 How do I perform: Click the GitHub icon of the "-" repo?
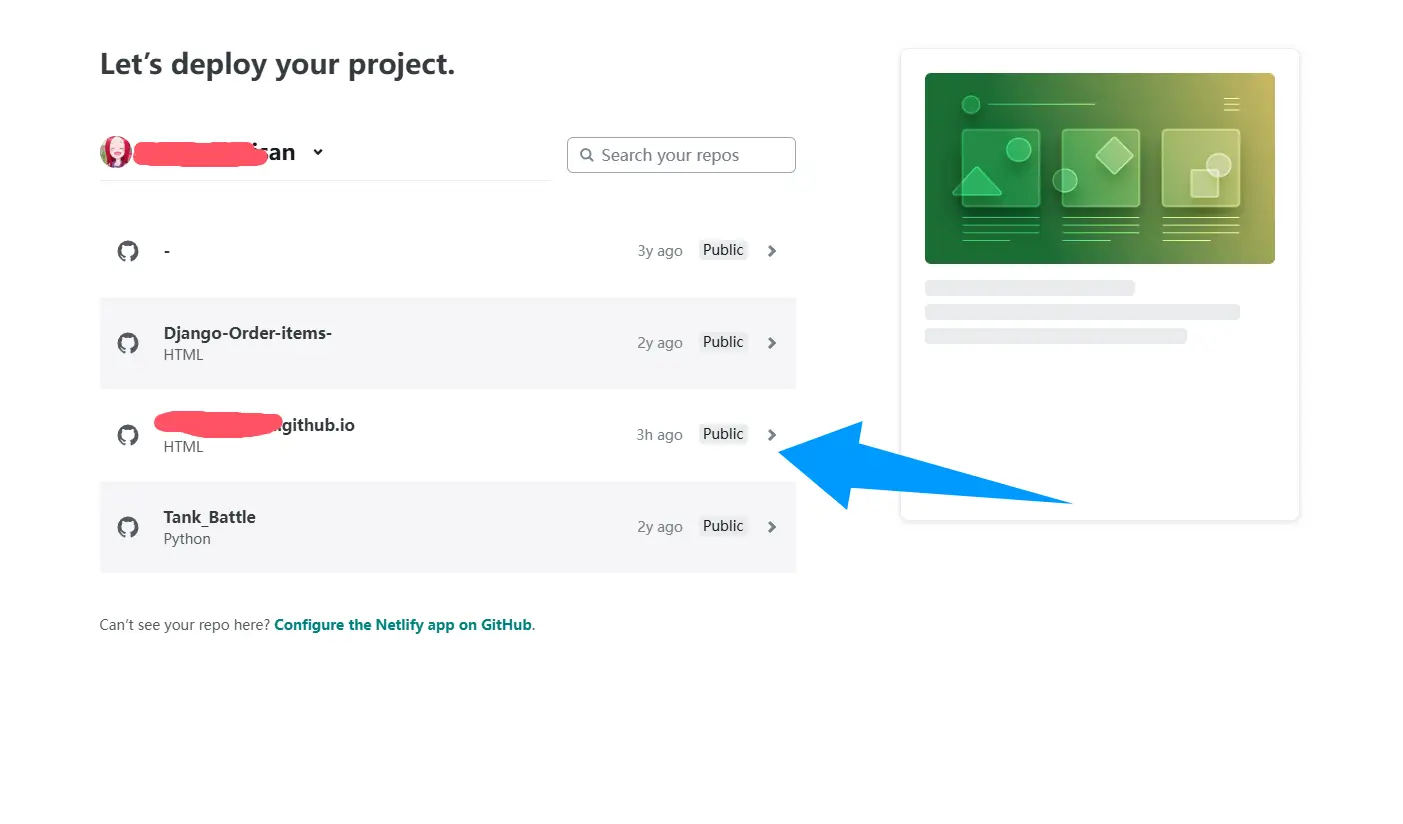[x=128, y=251]
